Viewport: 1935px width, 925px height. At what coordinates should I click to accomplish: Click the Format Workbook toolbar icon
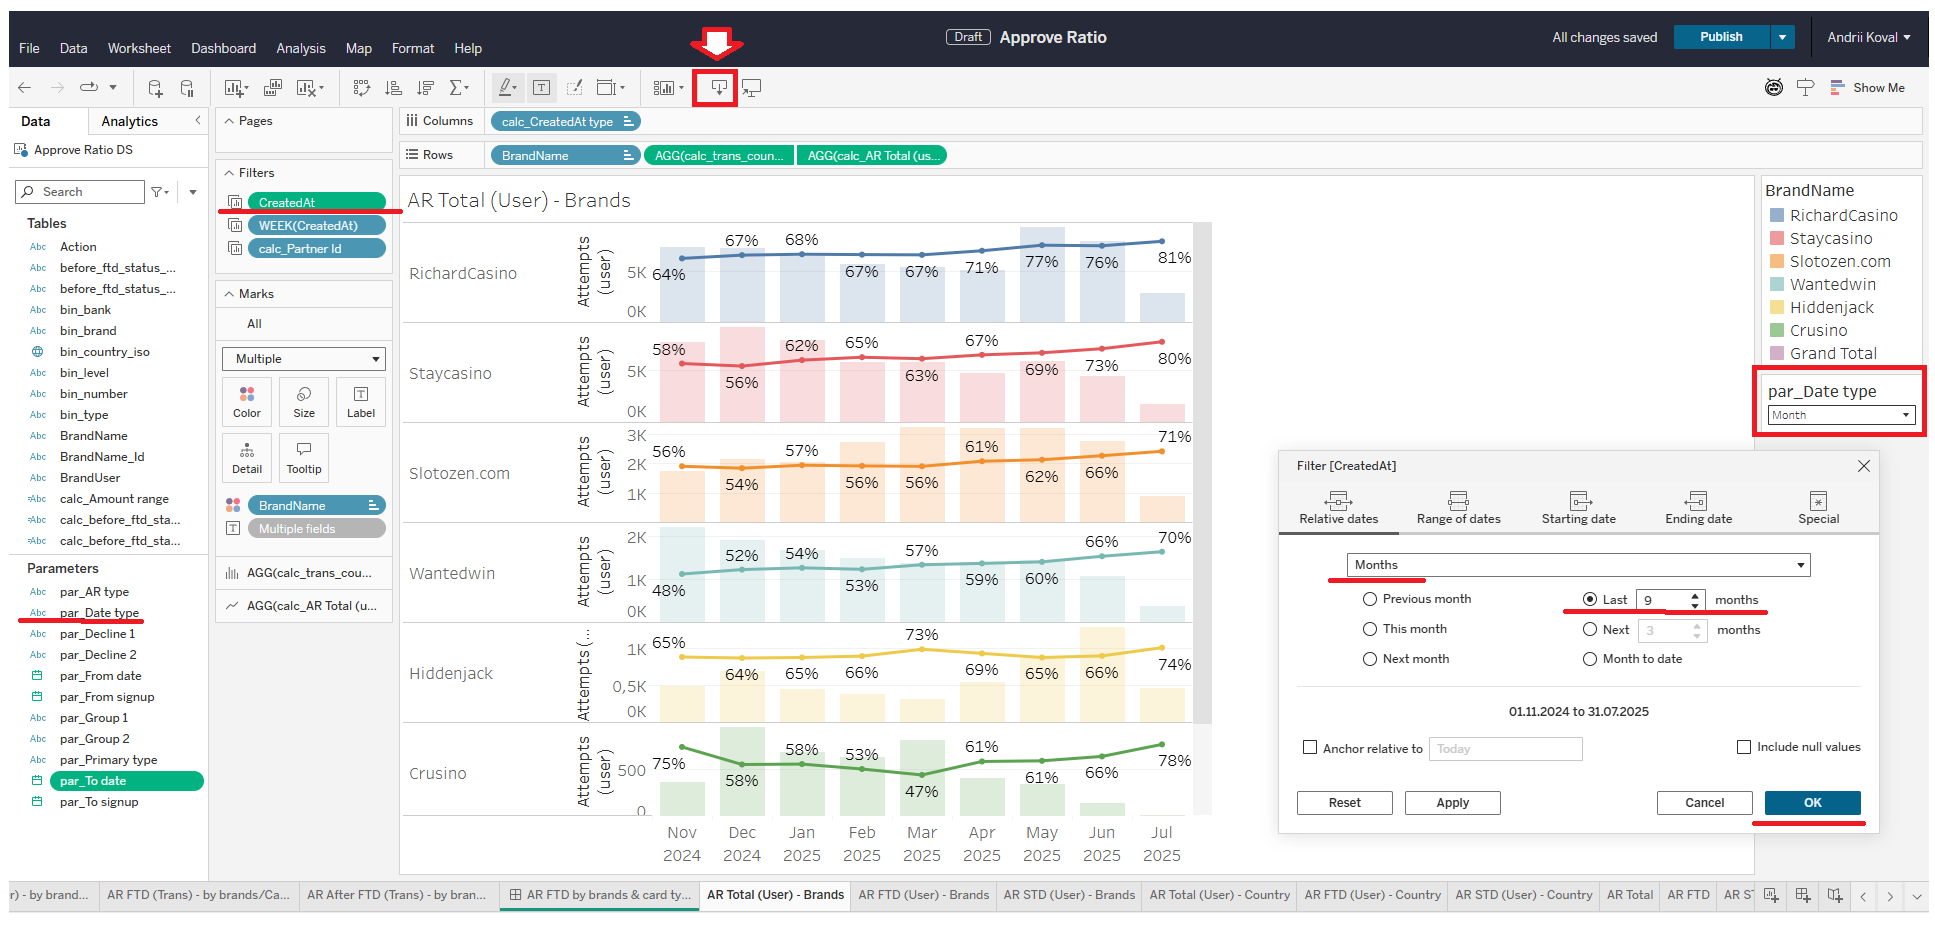click(574, 88)
